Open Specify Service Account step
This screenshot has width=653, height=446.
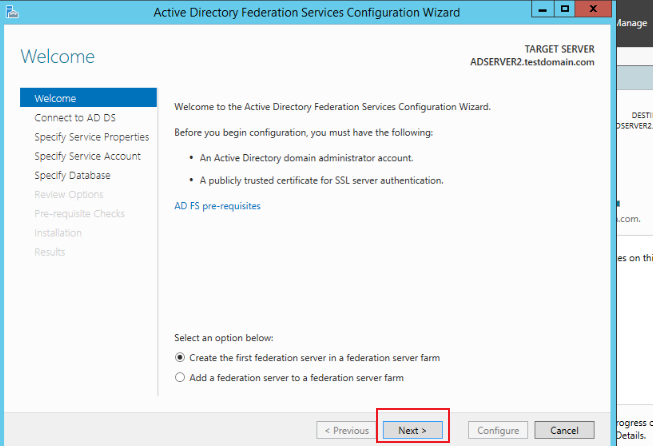click(x=87, y=156)
